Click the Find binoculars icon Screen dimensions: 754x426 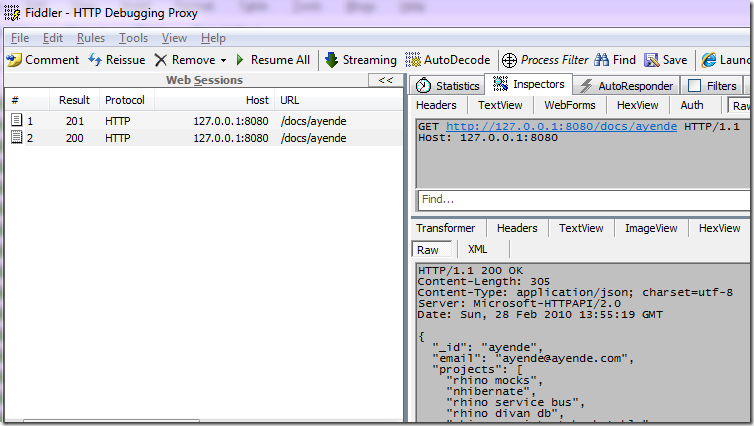(x=601, y=60)
